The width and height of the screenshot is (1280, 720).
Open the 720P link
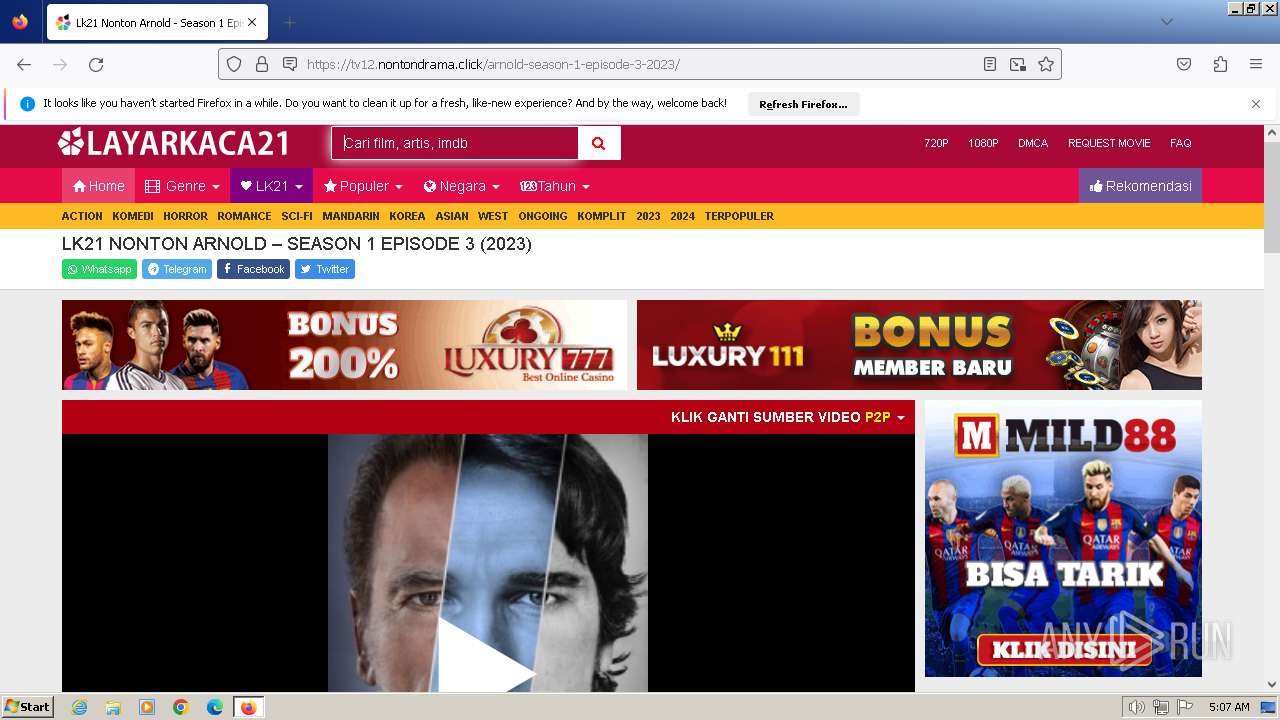point(936,143)
